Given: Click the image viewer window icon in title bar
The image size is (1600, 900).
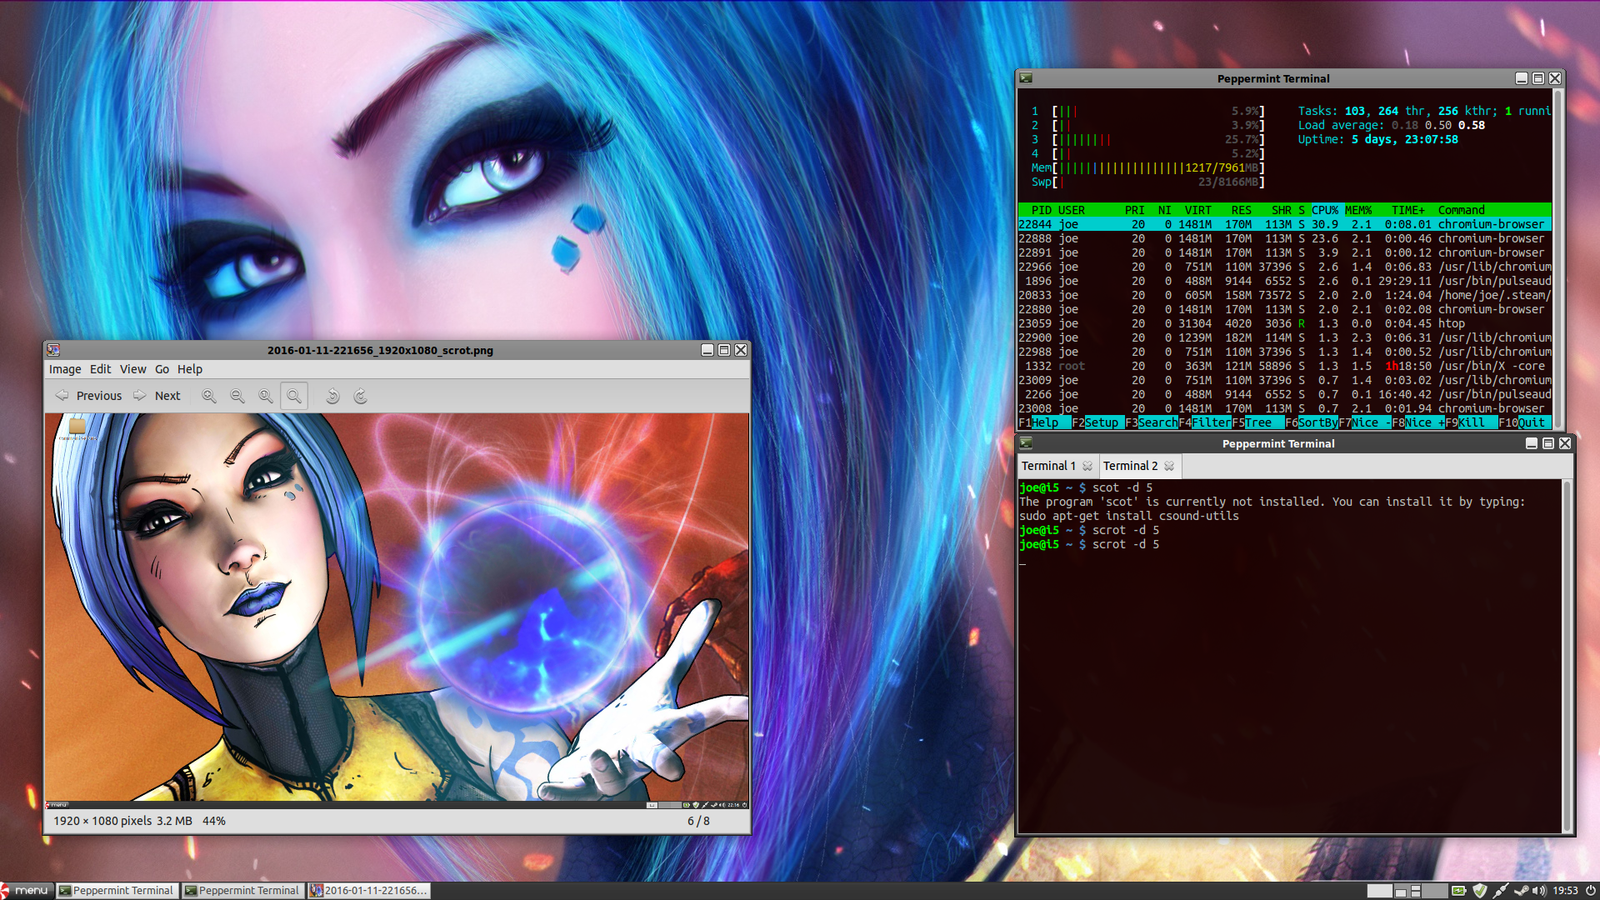Looking at the screenshot, I should [54, 350].
